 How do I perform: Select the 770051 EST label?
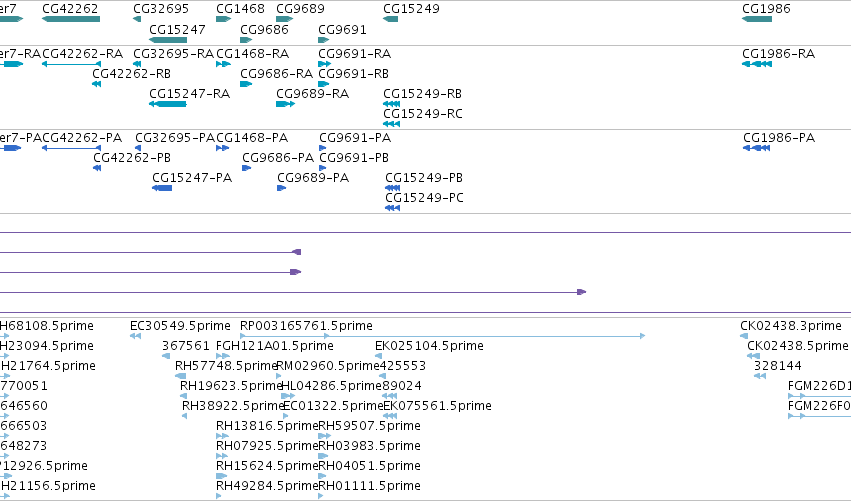(24, 386)
